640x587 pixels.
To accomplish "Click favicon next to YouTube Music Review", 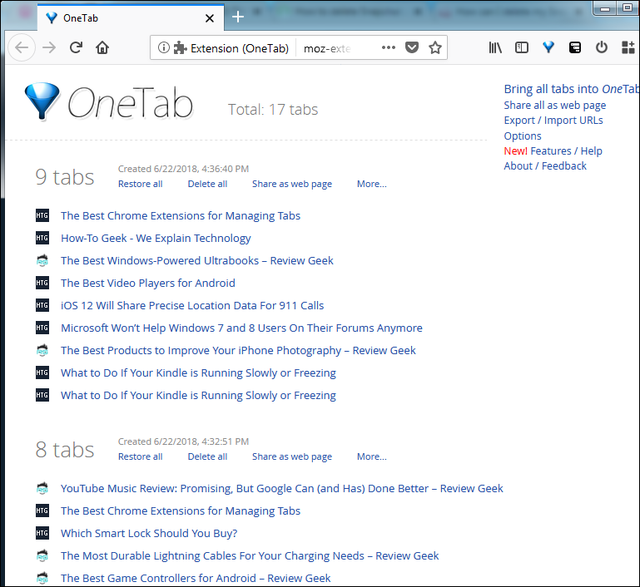I will (x=42, y=488).
